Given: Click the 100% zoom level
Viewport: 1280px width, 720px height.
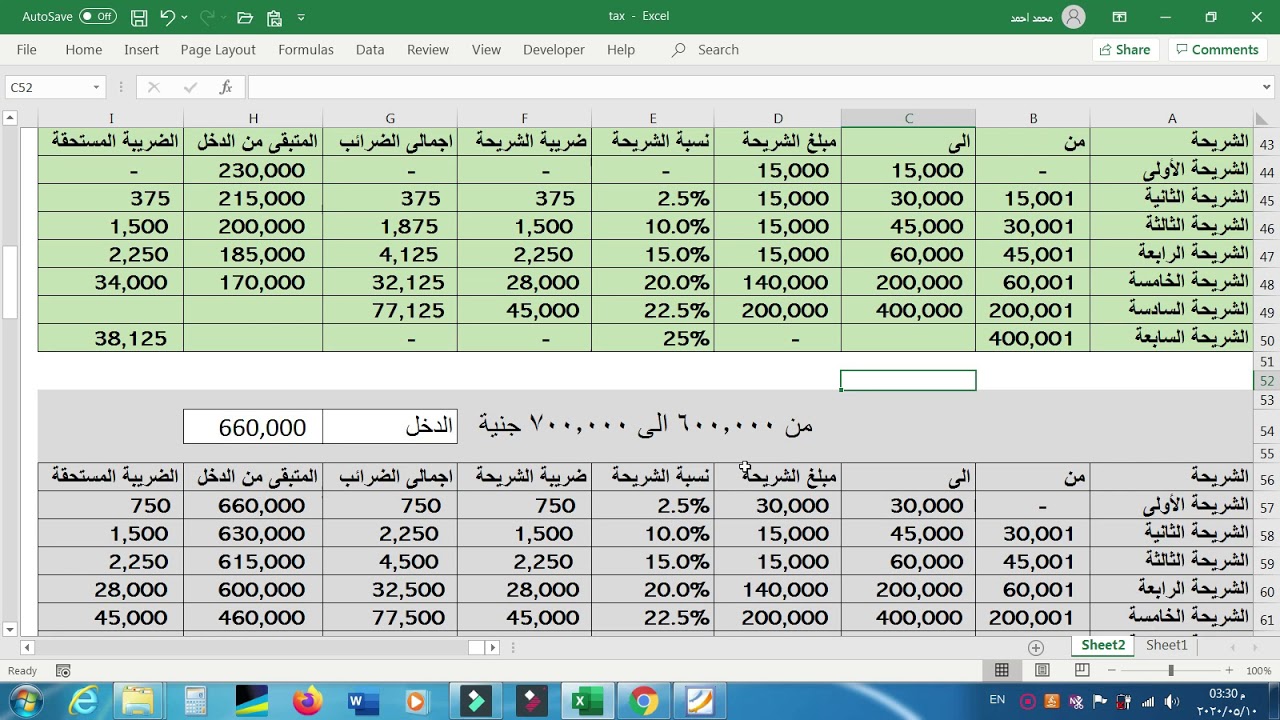Looking at the screenshot, I should tap(1258, 671).
